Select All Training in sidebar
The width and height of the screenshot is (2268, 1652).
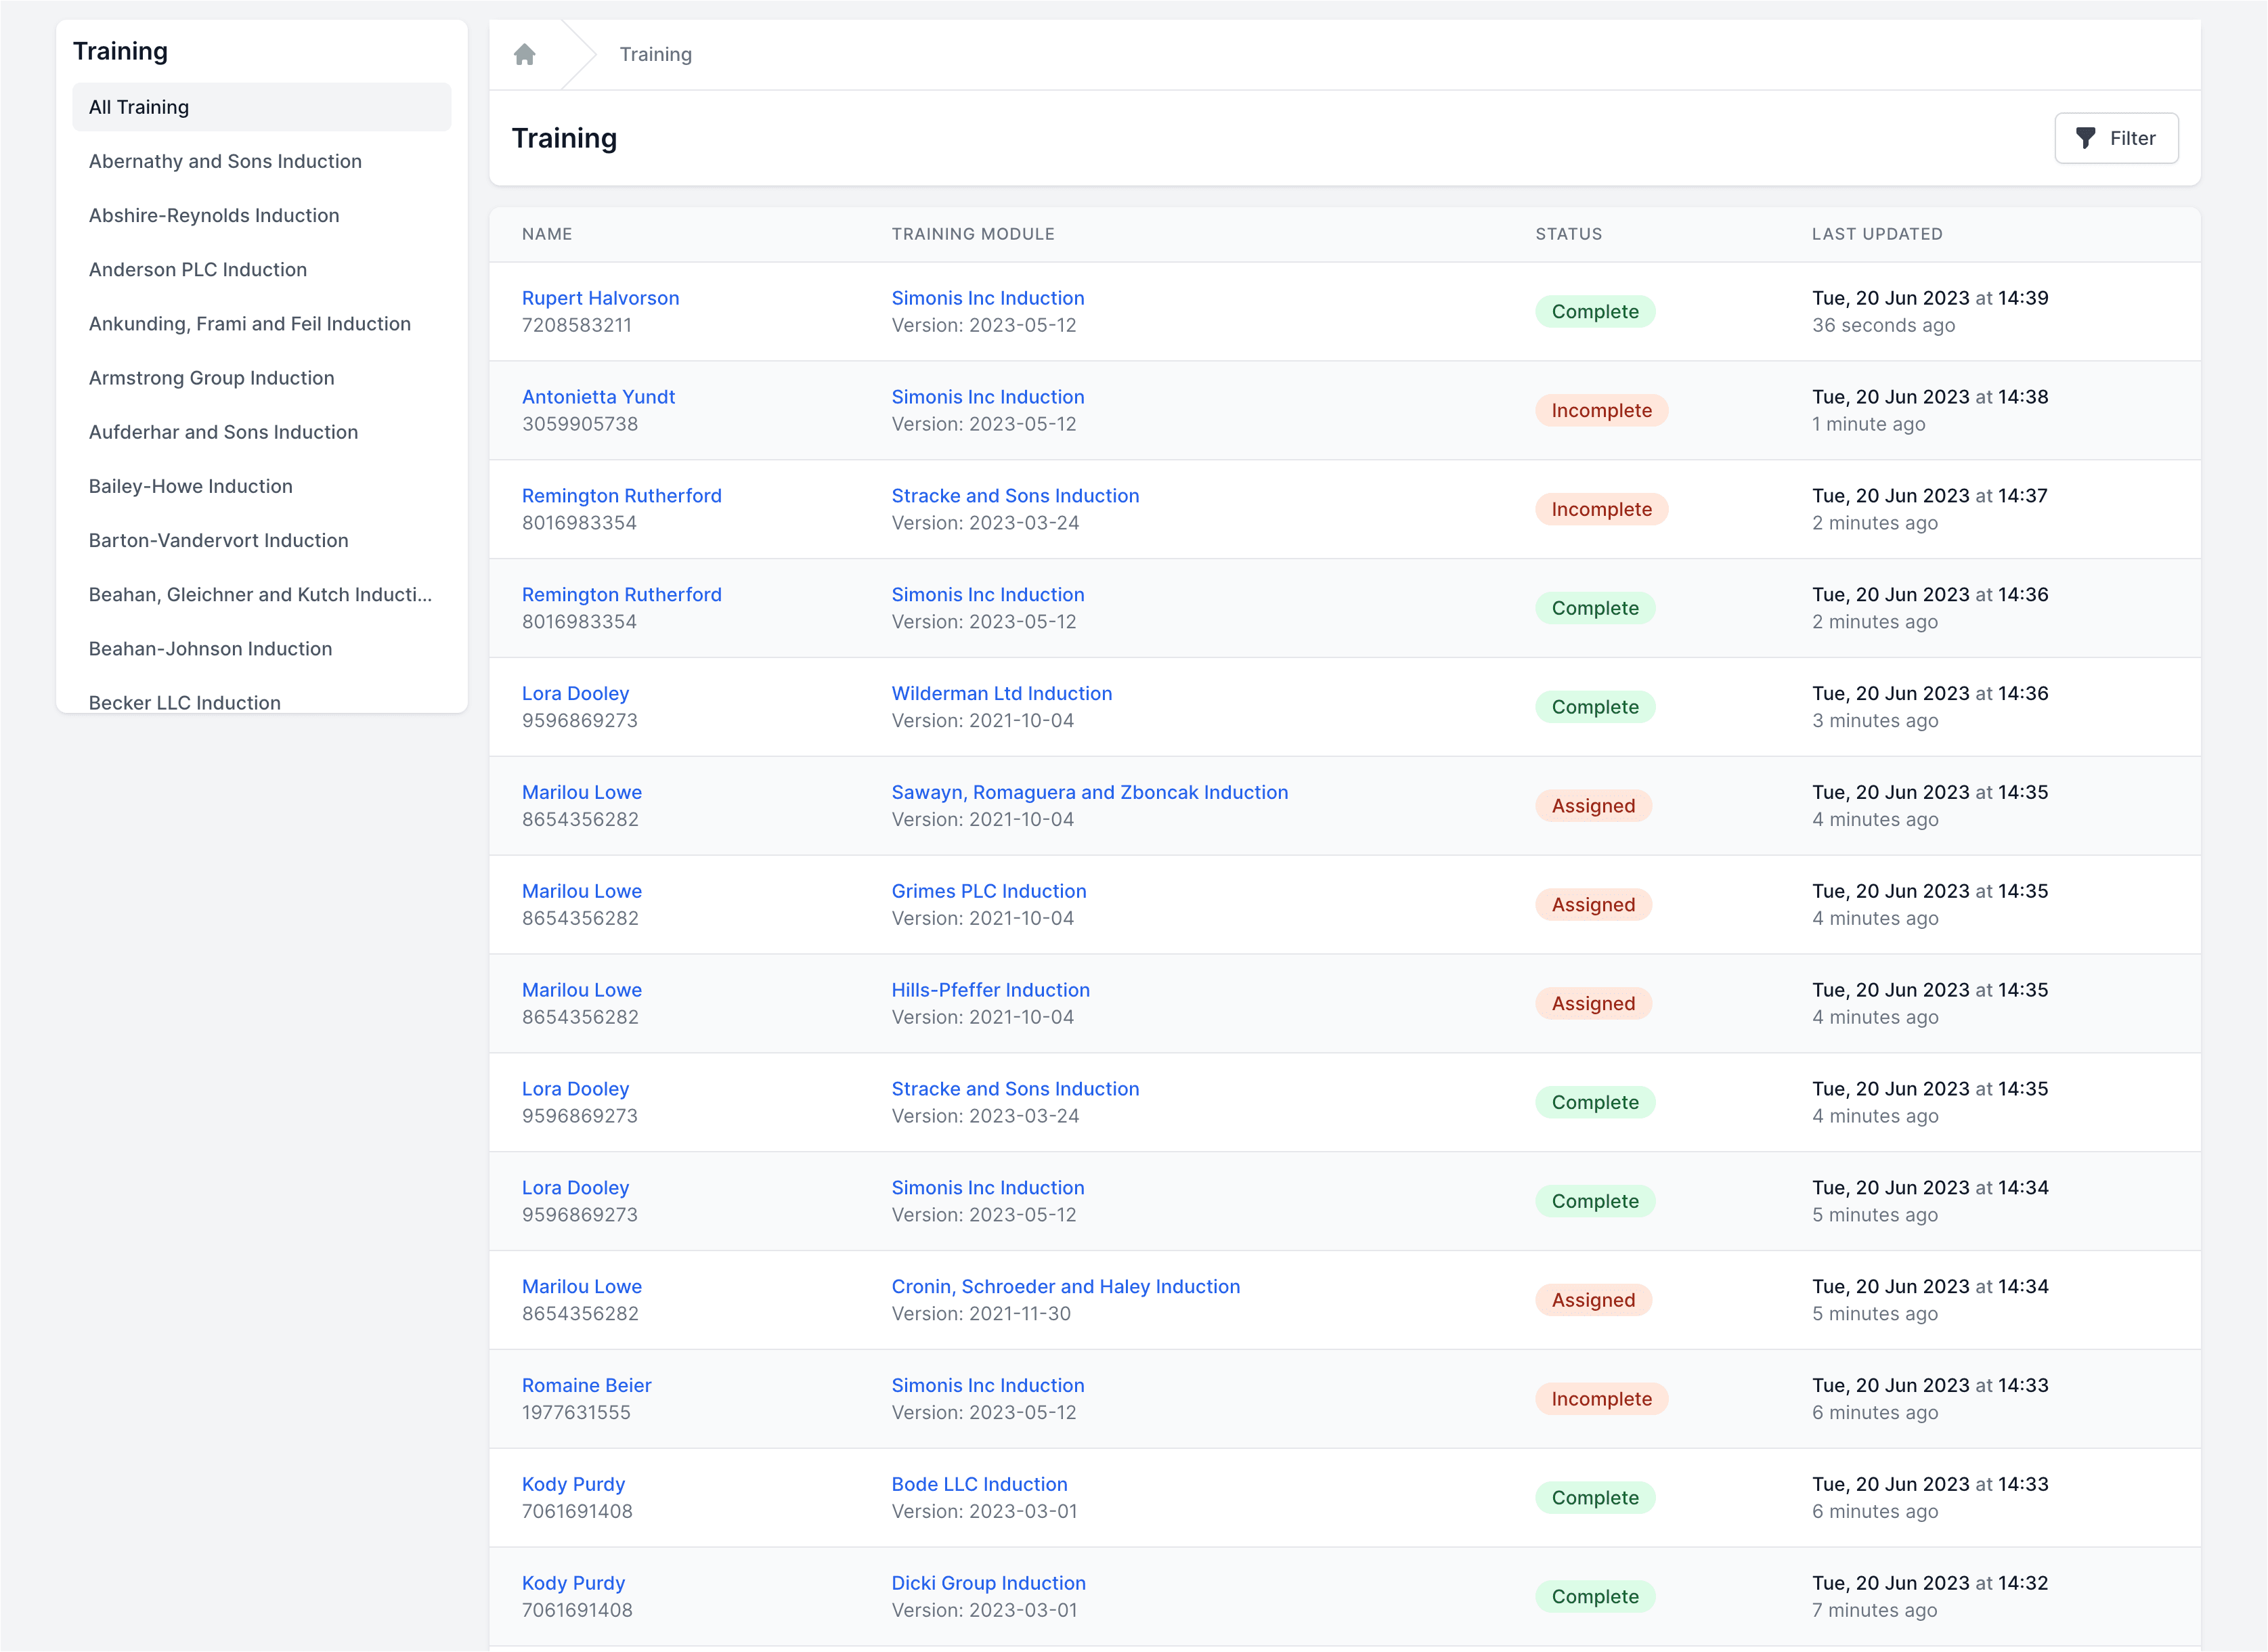coord(139,107)
